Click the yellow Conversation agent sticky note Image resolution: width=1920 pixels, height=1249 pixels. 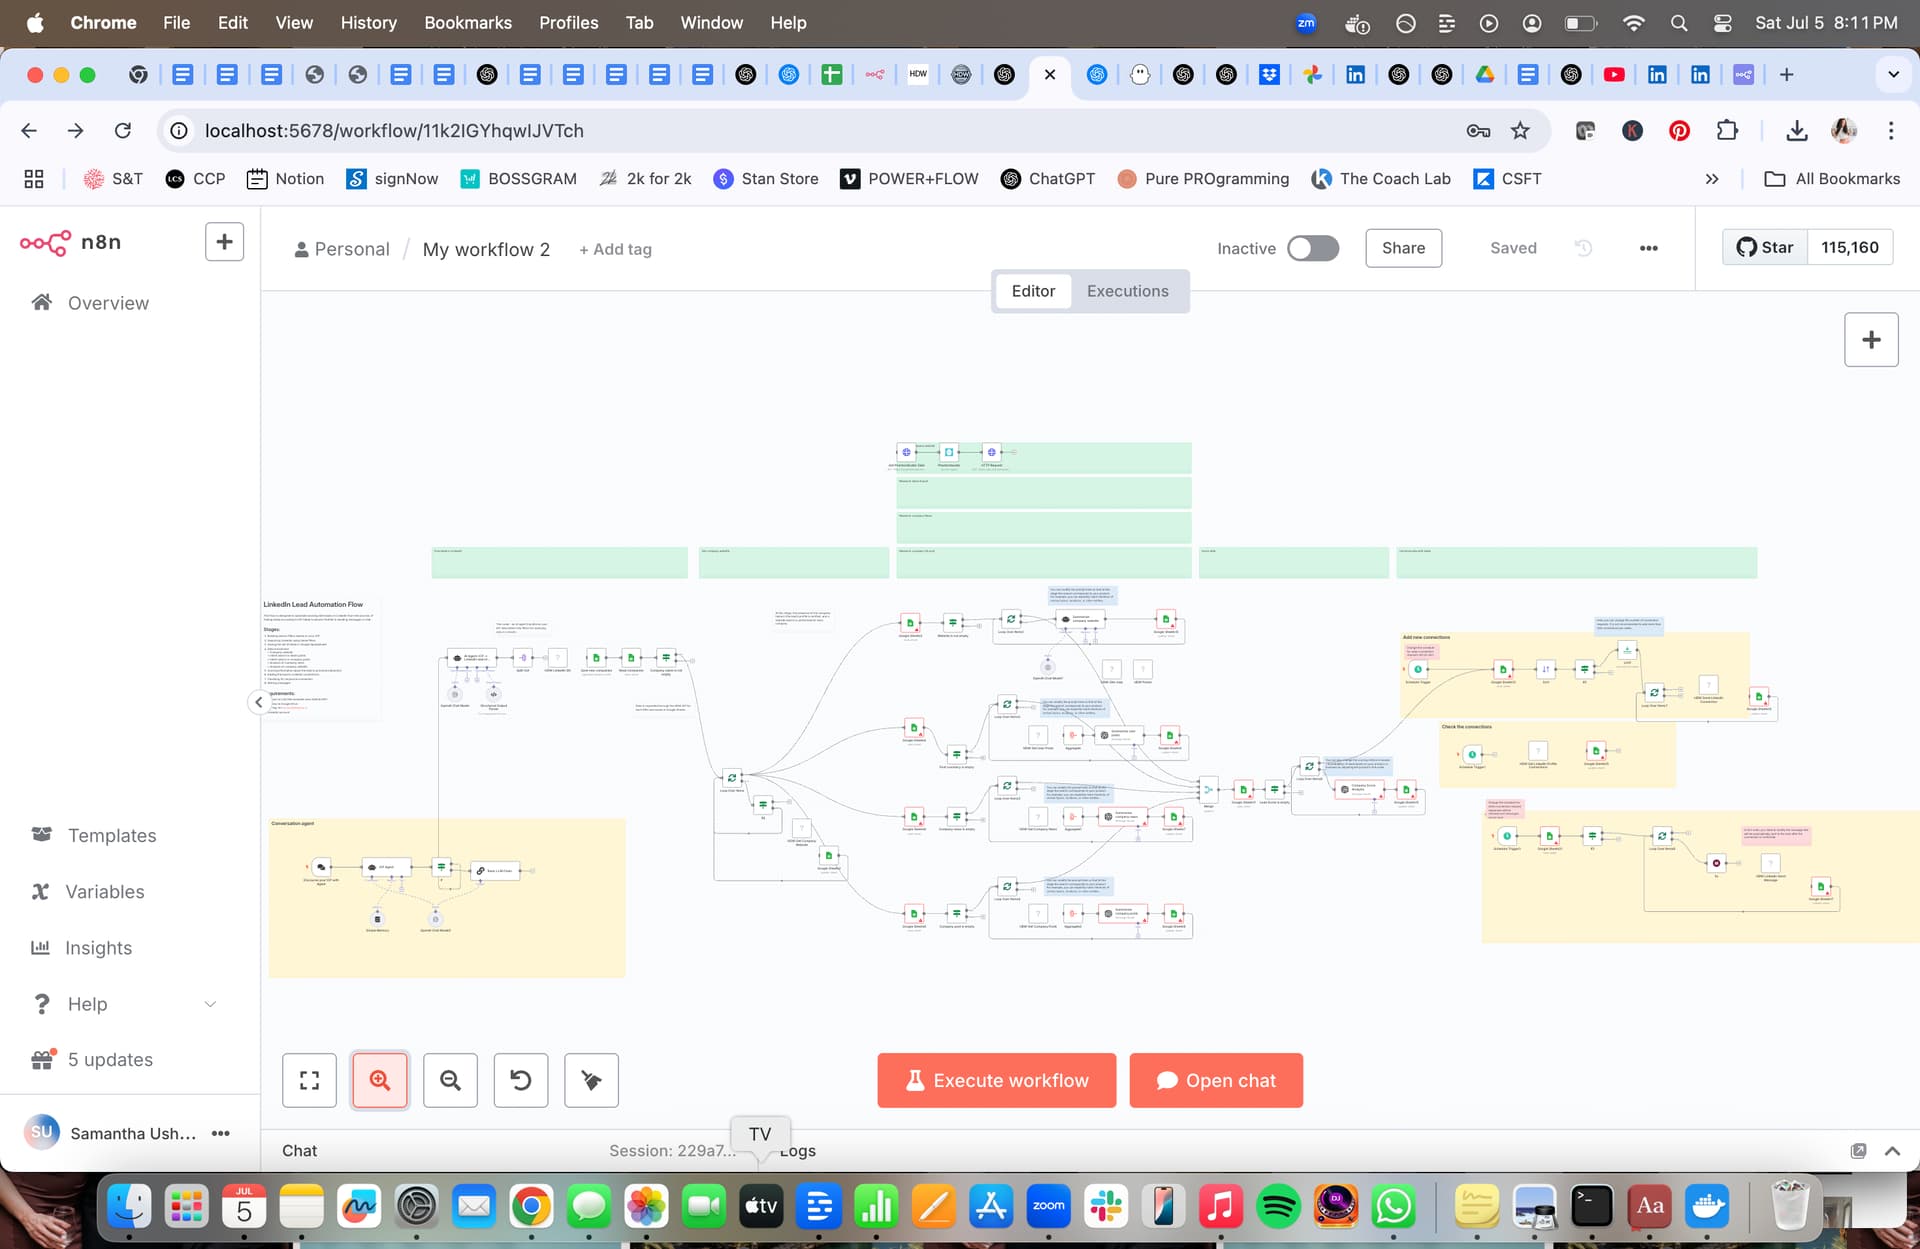[x=447, y=897]
